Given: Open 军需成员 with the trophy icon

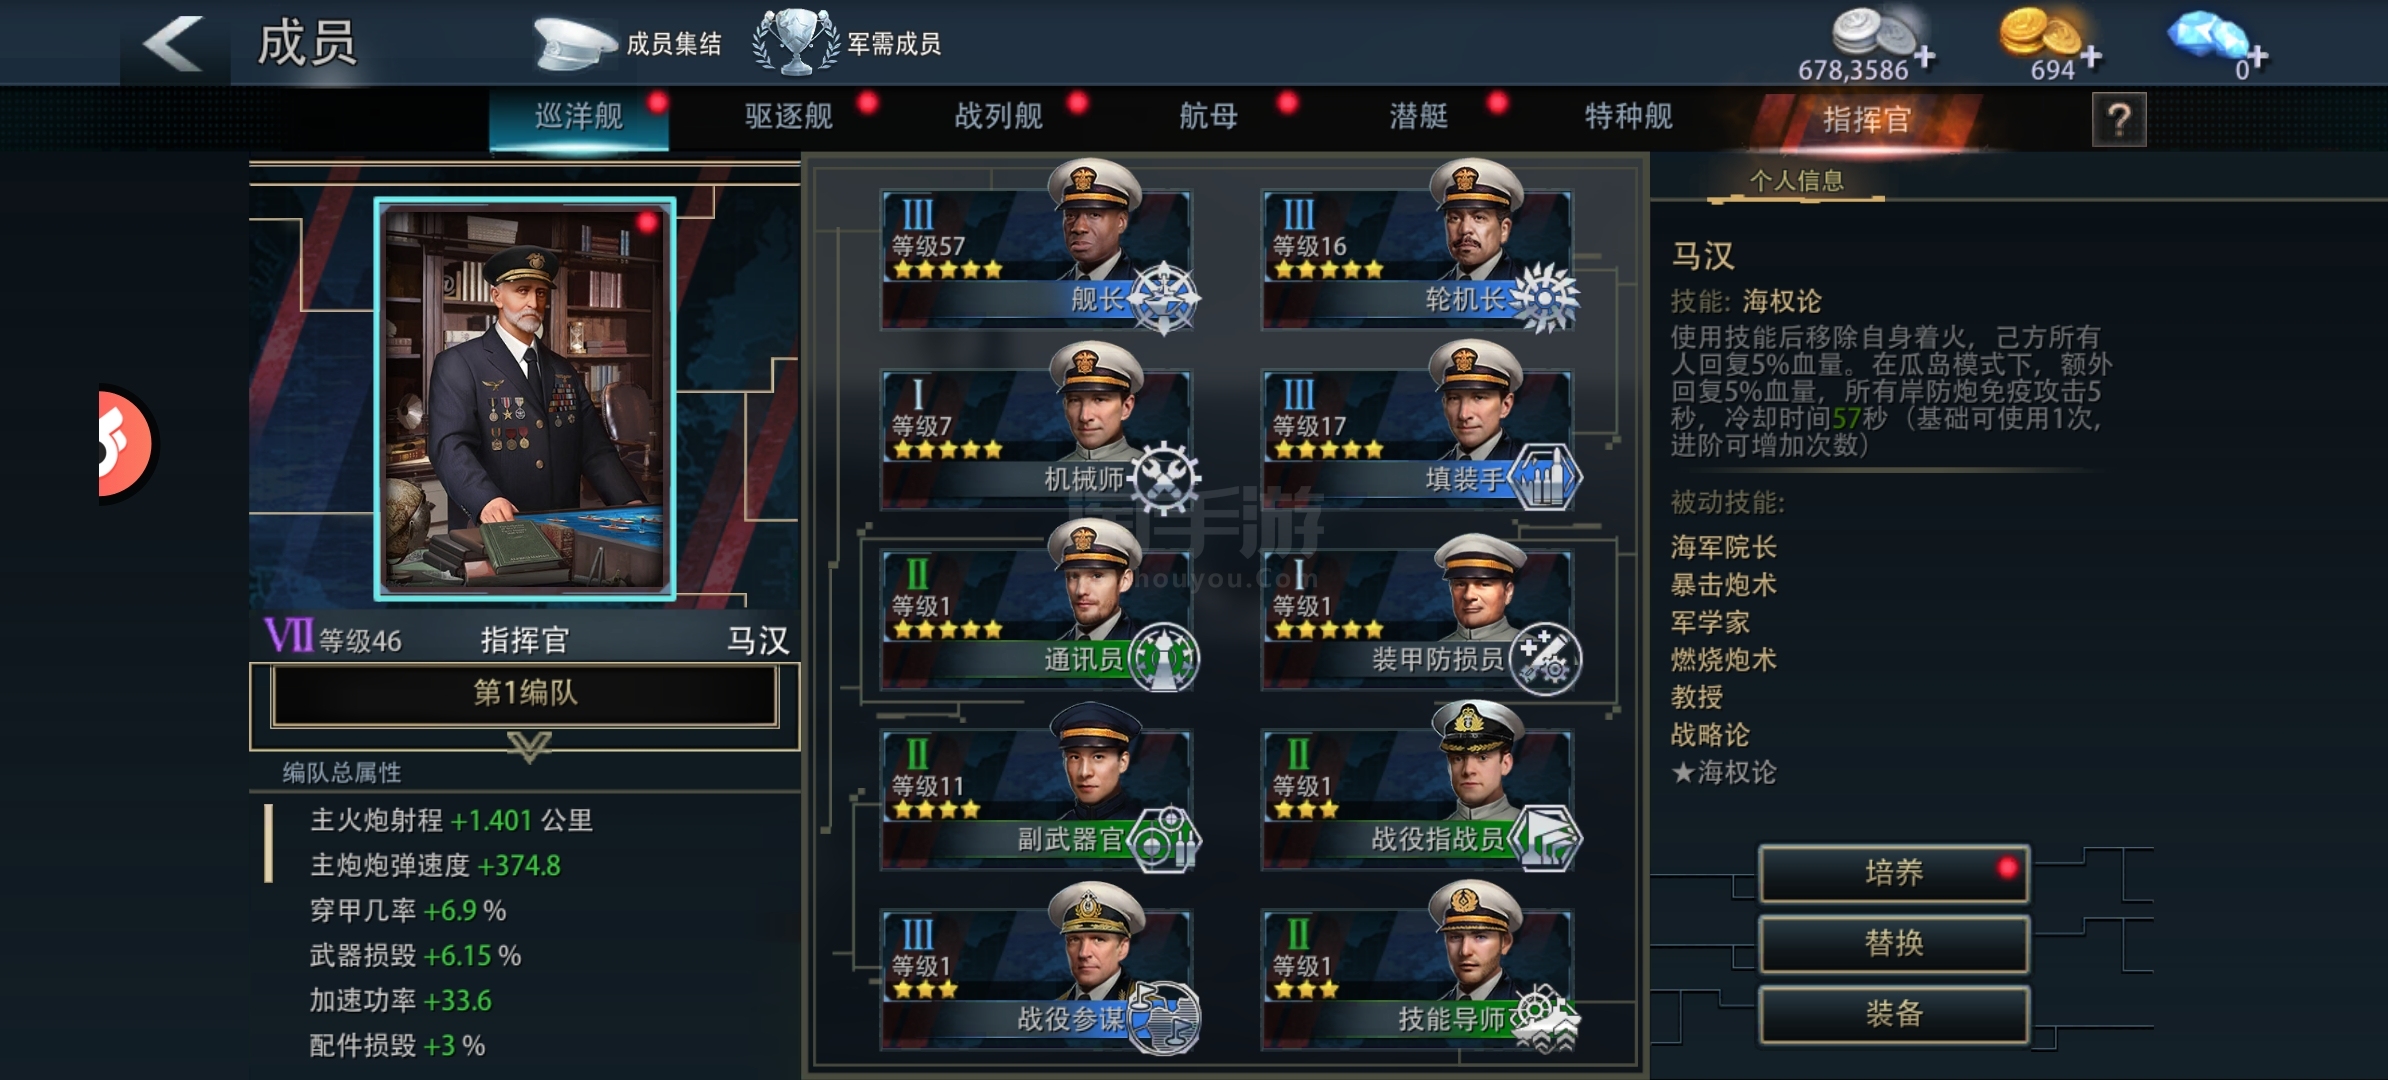Looking at the screenshot, I should [846, 43].
